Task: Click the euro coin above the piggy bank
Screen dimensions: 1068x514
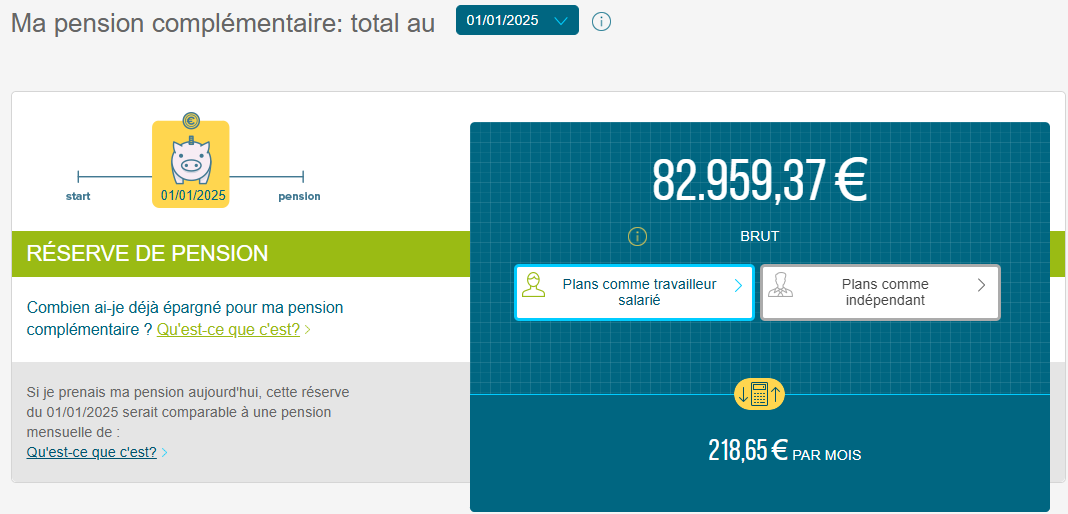Action: (191, 121)
